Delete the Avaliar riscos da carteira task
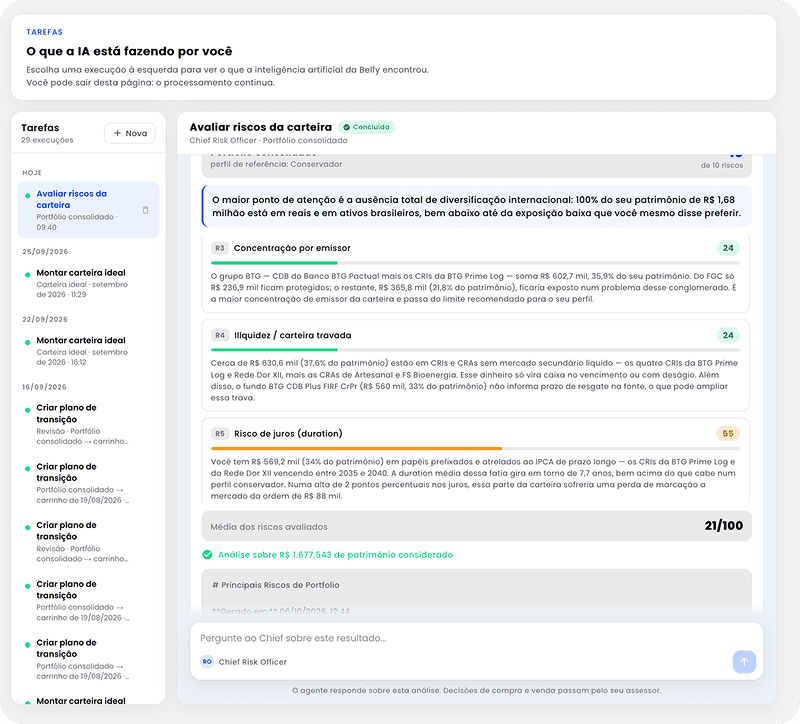The image size is (800, 724). coord(145,210)
